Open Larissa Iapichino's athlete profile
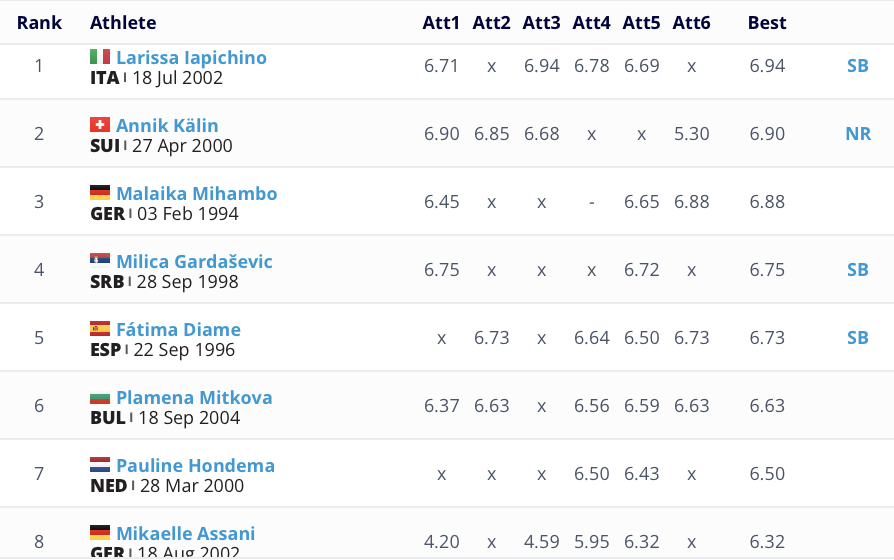Viewport: 894px width, 560px height. point(191,58)
